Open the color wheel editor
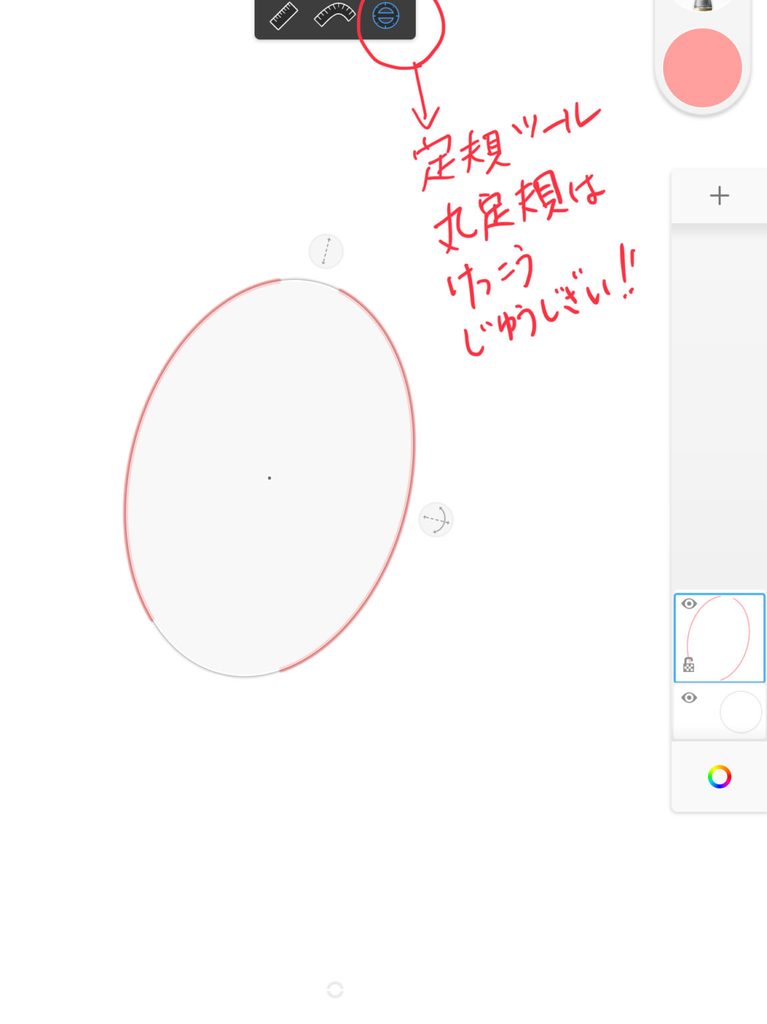Screen dimensions: 767x1024 pos(719,776)
